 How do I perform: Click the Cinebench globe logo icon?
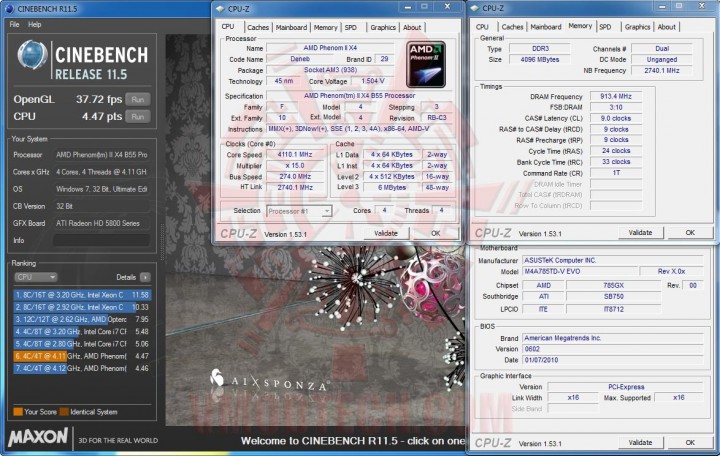32,55
